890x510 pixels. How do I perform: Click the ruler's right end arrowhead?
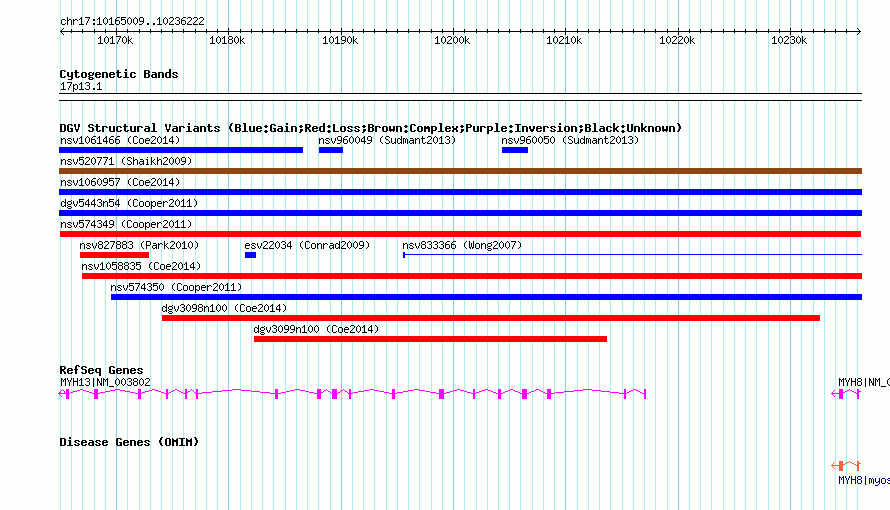click(859, 32)
